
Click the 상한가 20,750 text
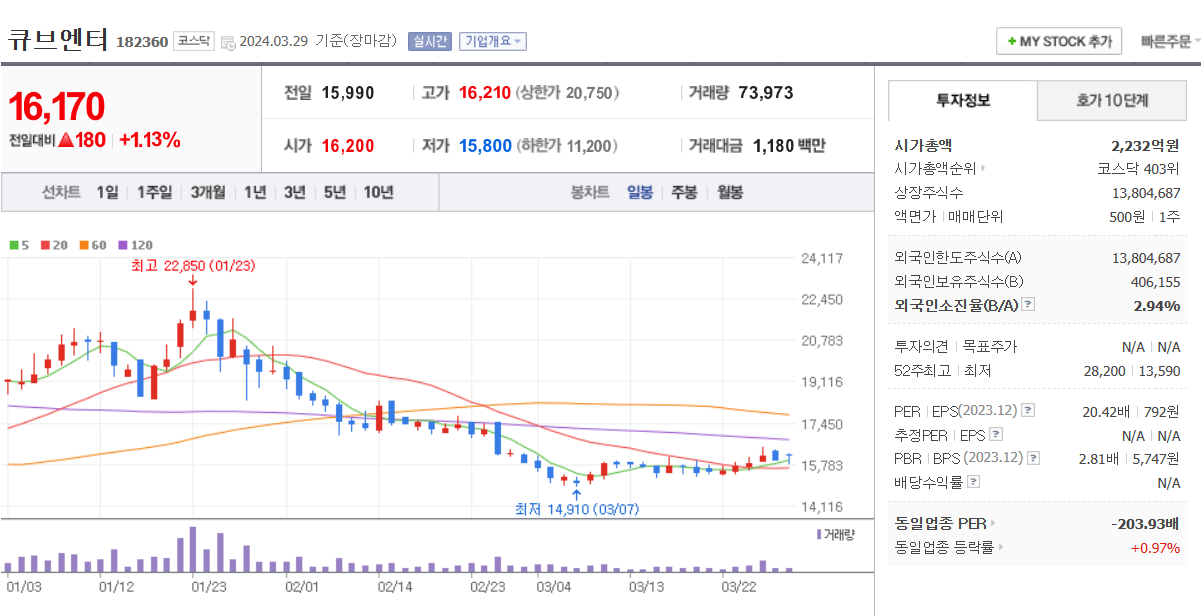(568, 93)
